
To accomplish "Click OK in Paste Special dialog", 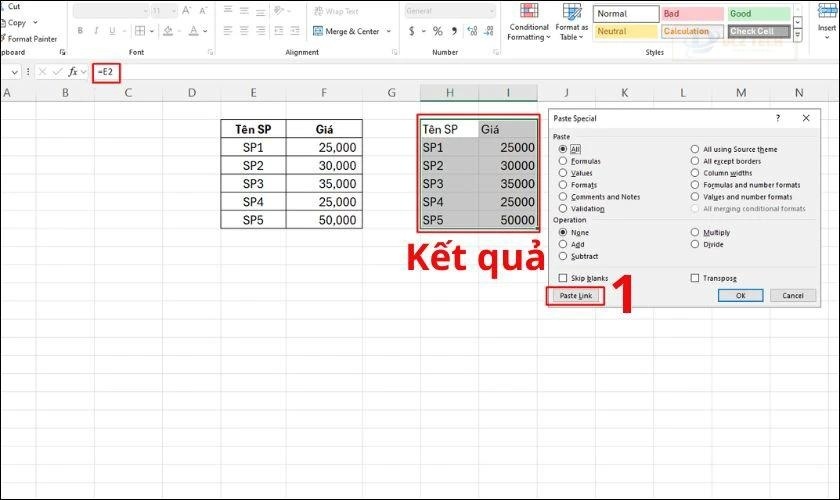I will 740,295.
